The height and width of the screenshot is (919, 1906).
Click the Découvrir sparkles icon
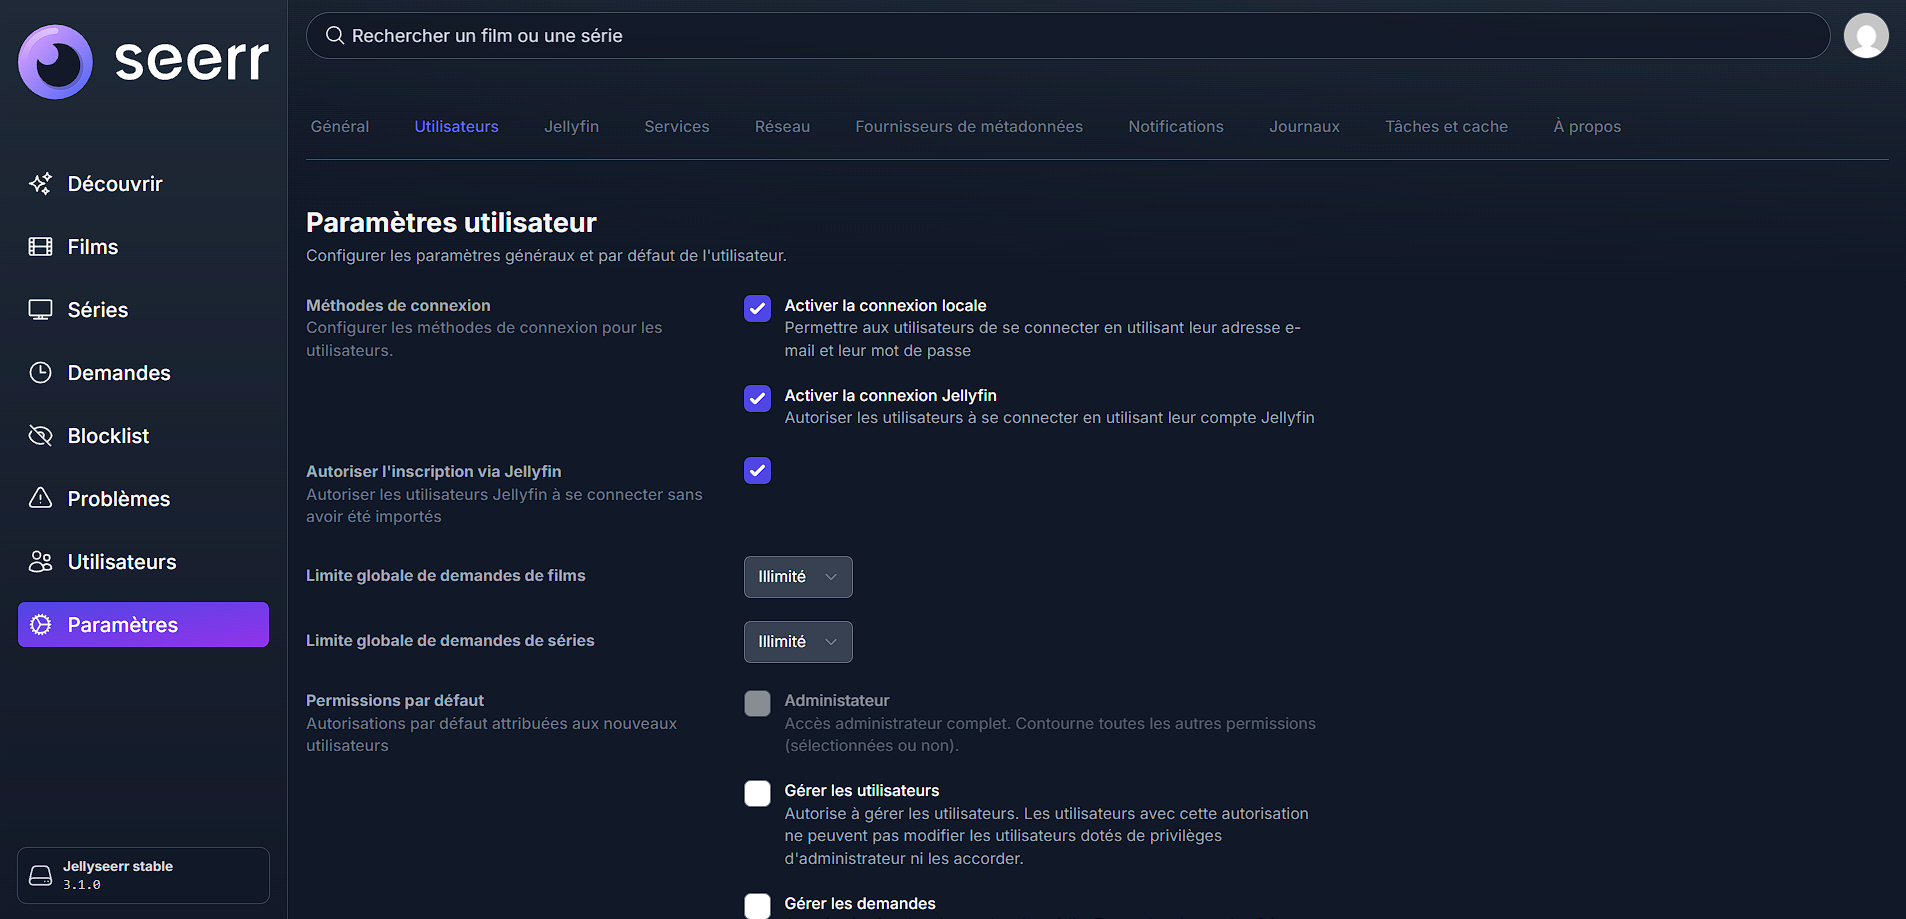coord(40,184)
